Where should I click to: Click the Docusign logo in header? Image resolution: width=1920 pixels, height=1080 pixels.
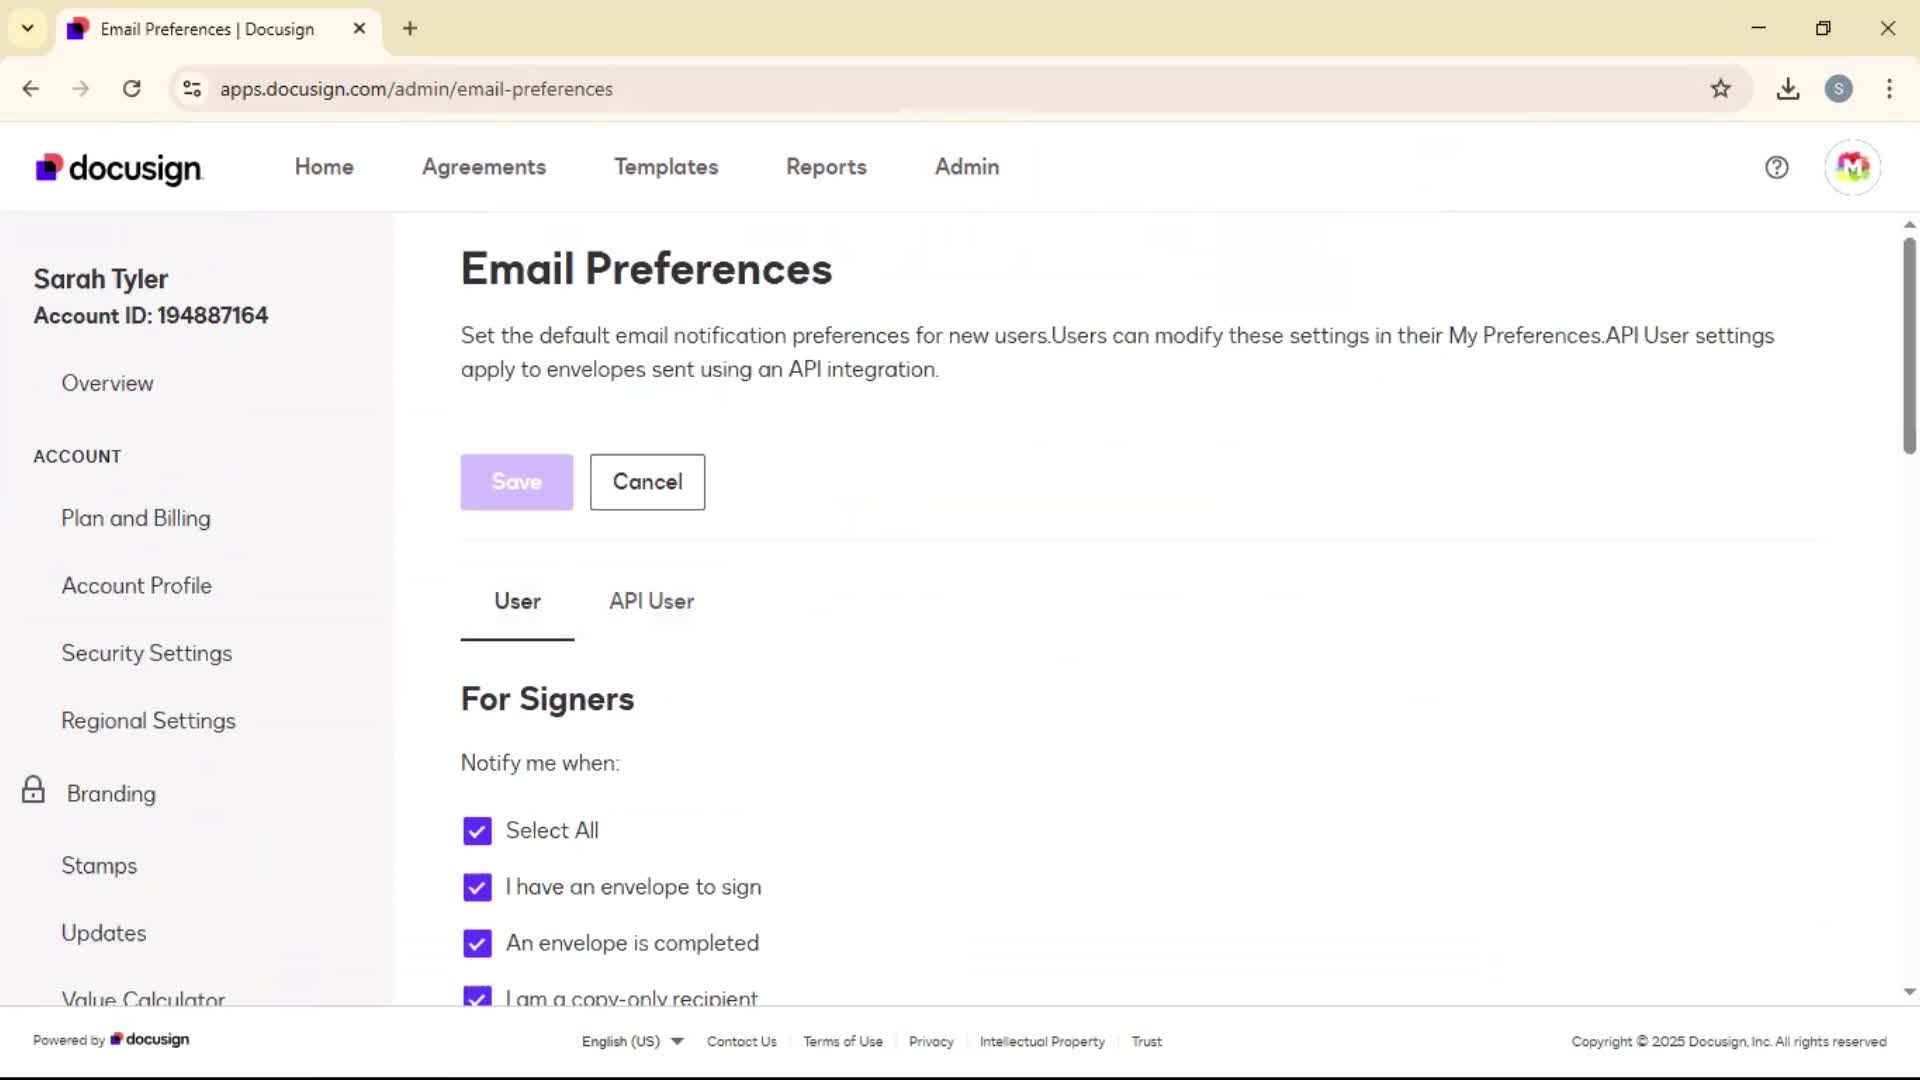pos(119,168)
